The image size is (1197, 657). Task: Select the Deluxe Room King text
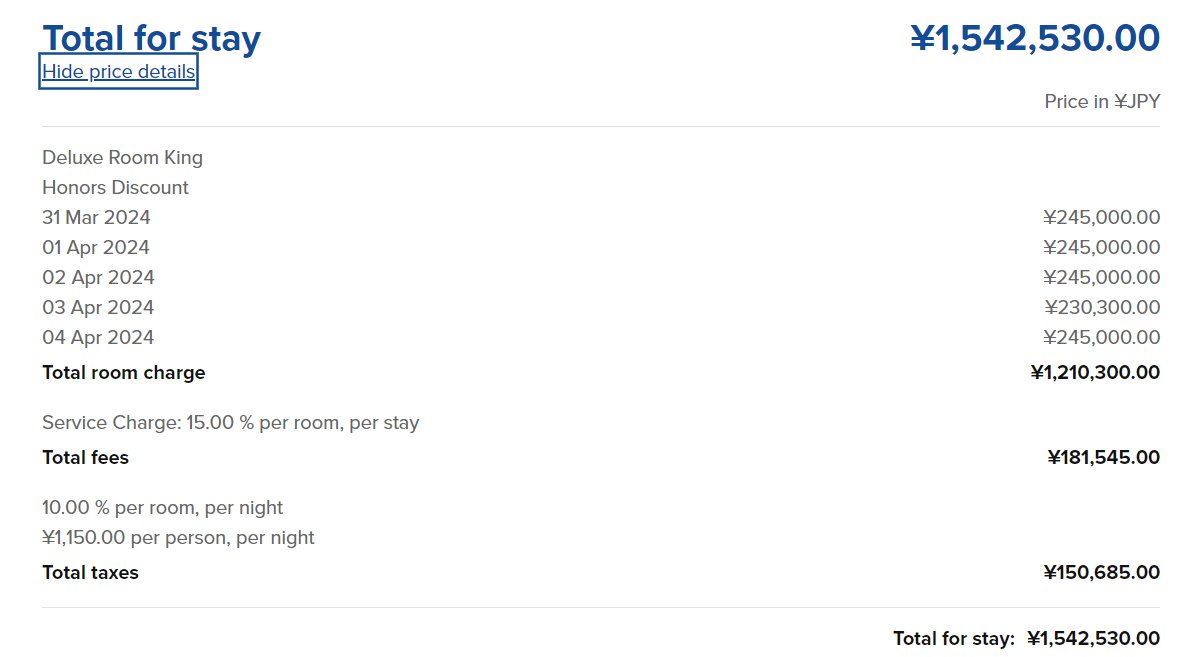[122, 158]
